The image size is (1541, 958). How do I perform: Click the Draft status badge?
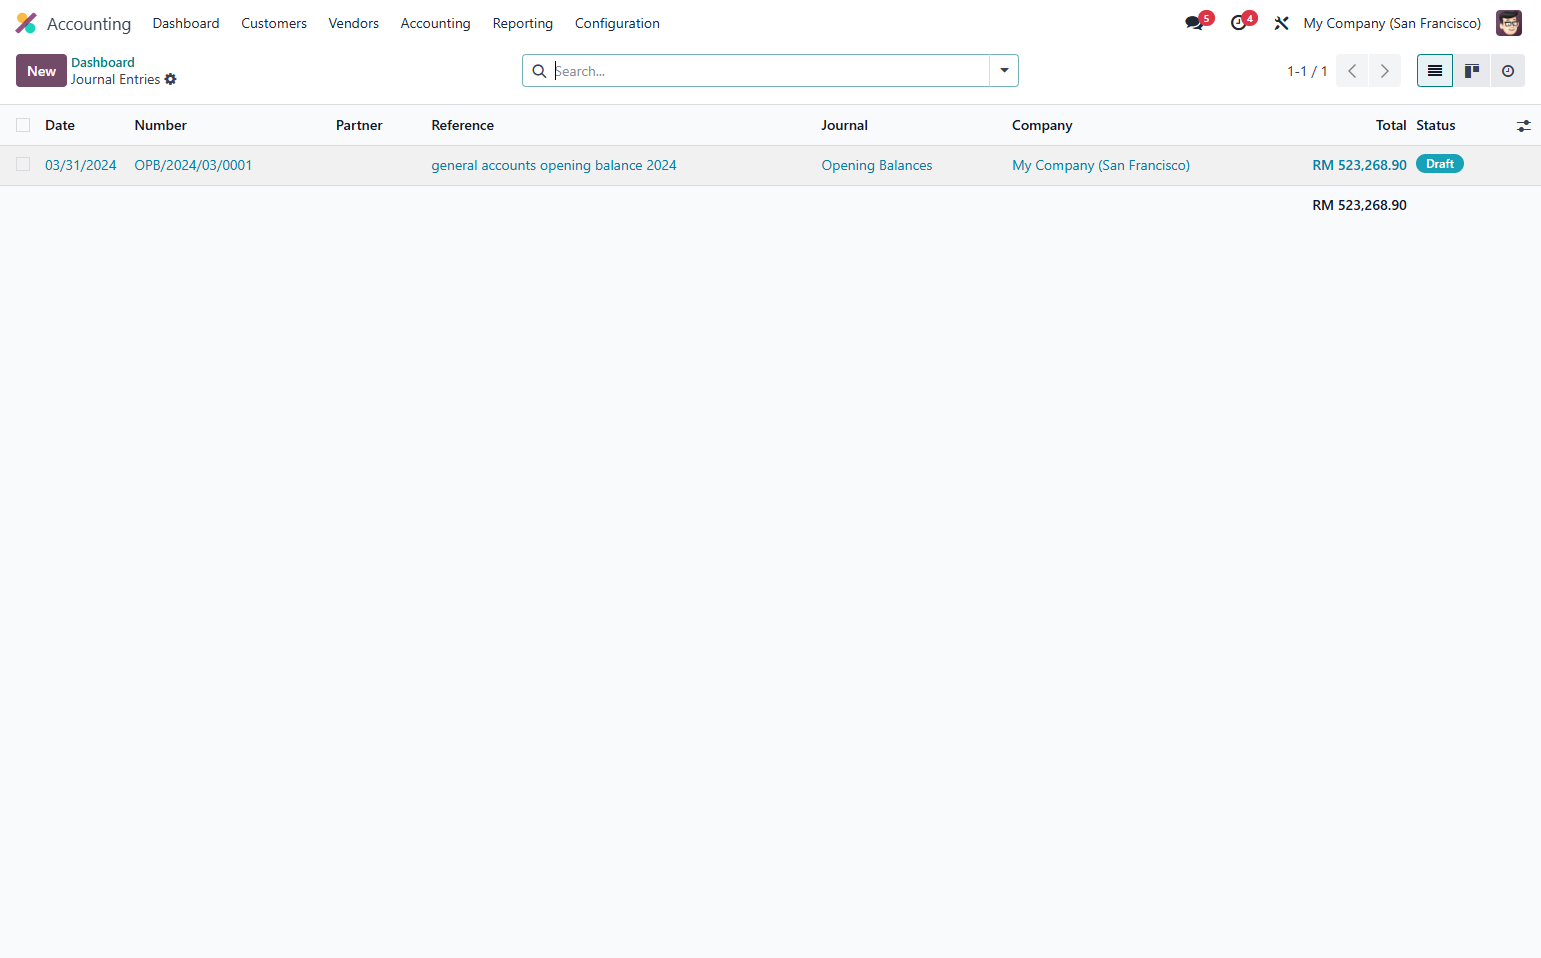[1439, 164]
